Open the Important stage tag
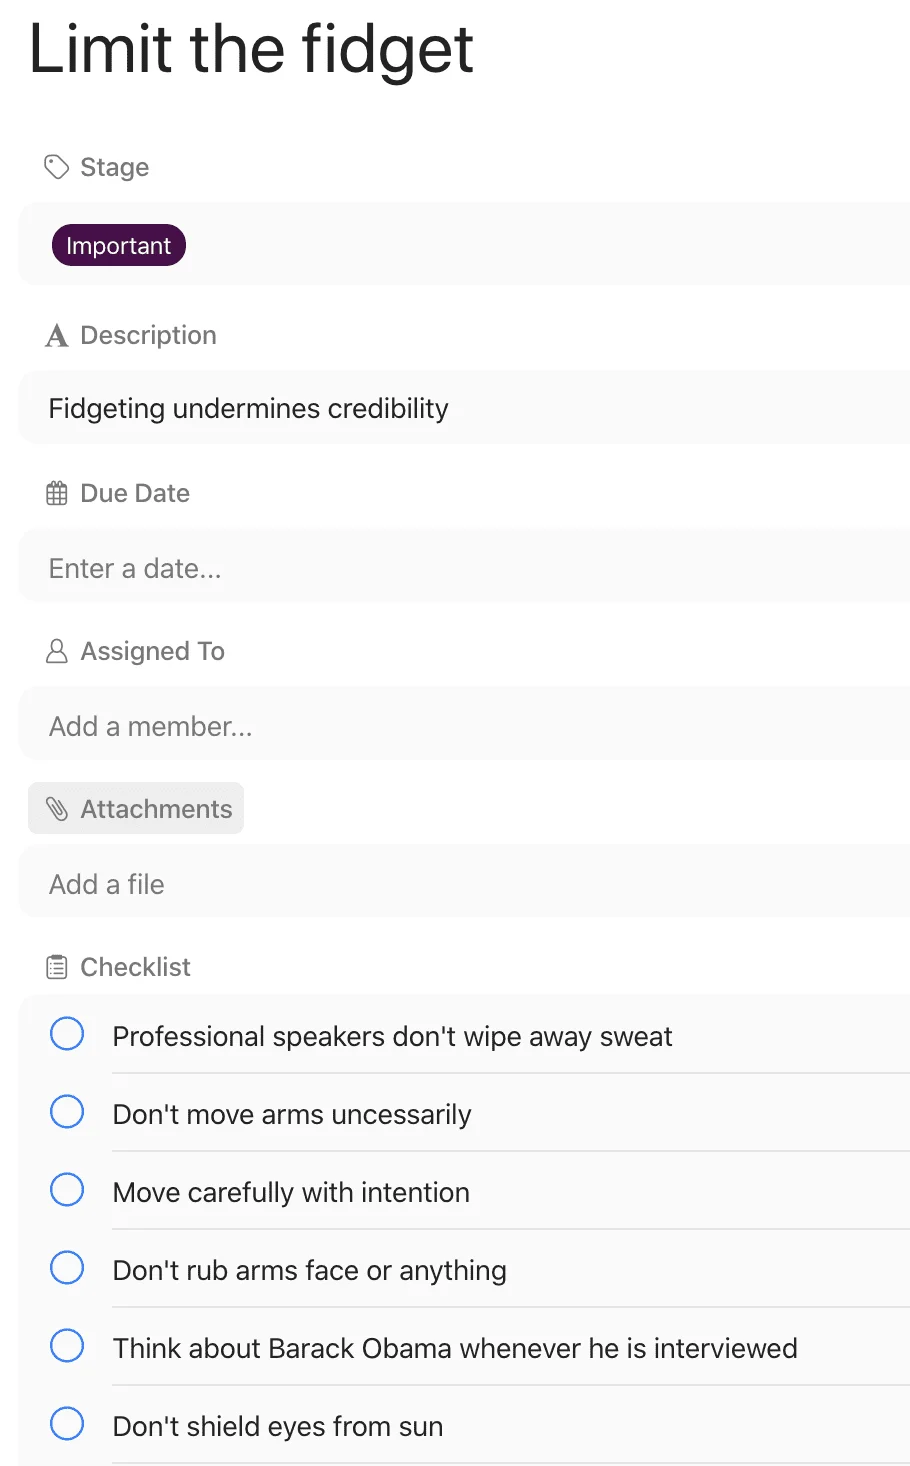 119,245
